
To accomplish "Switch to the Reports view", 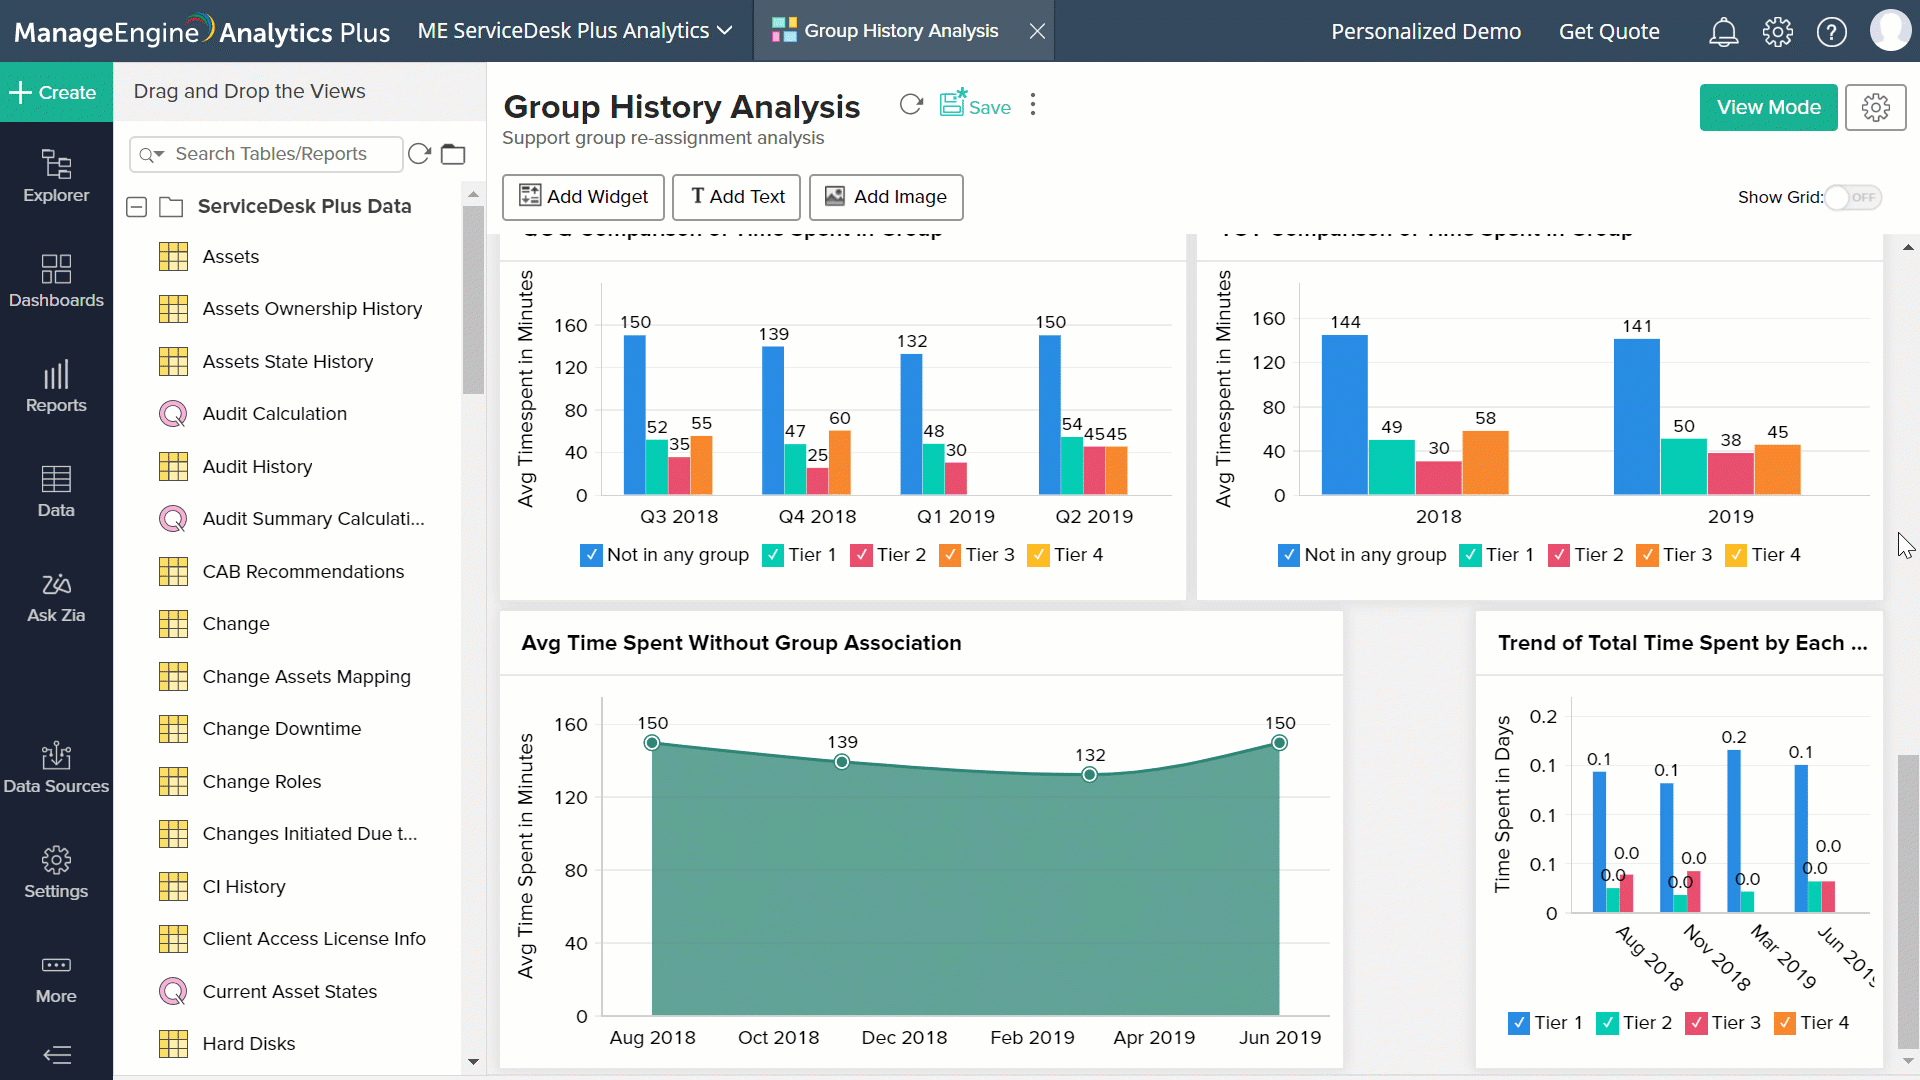I will (55, 388).
